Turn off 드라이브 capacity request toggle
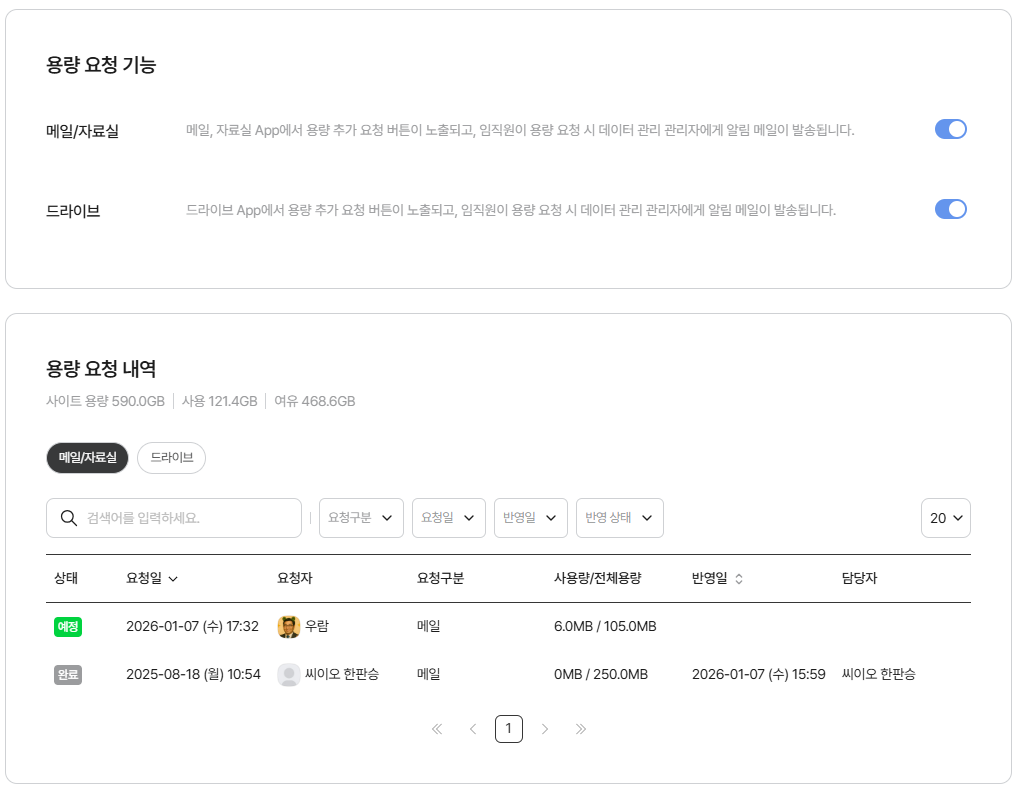Screen dimensions: 1020x790 coord(950,209)
